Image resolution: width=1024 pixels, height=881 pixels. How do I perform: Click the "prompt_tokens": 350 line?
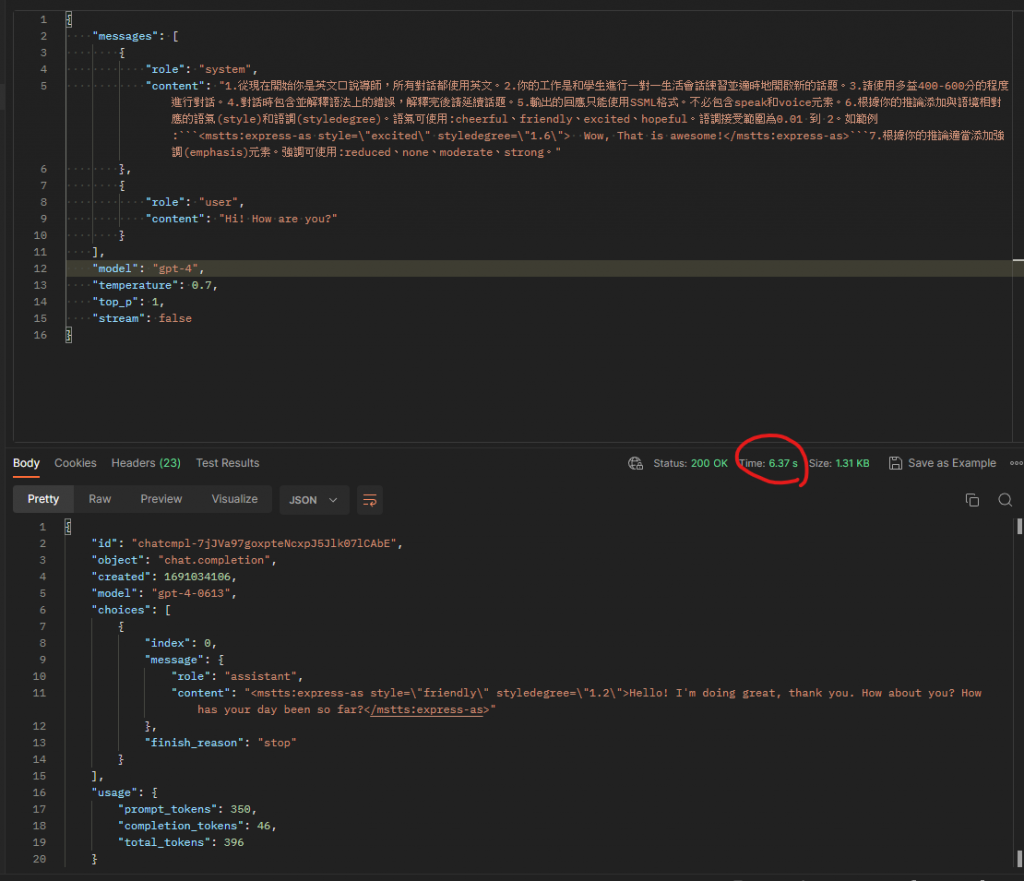coord(187,809)
